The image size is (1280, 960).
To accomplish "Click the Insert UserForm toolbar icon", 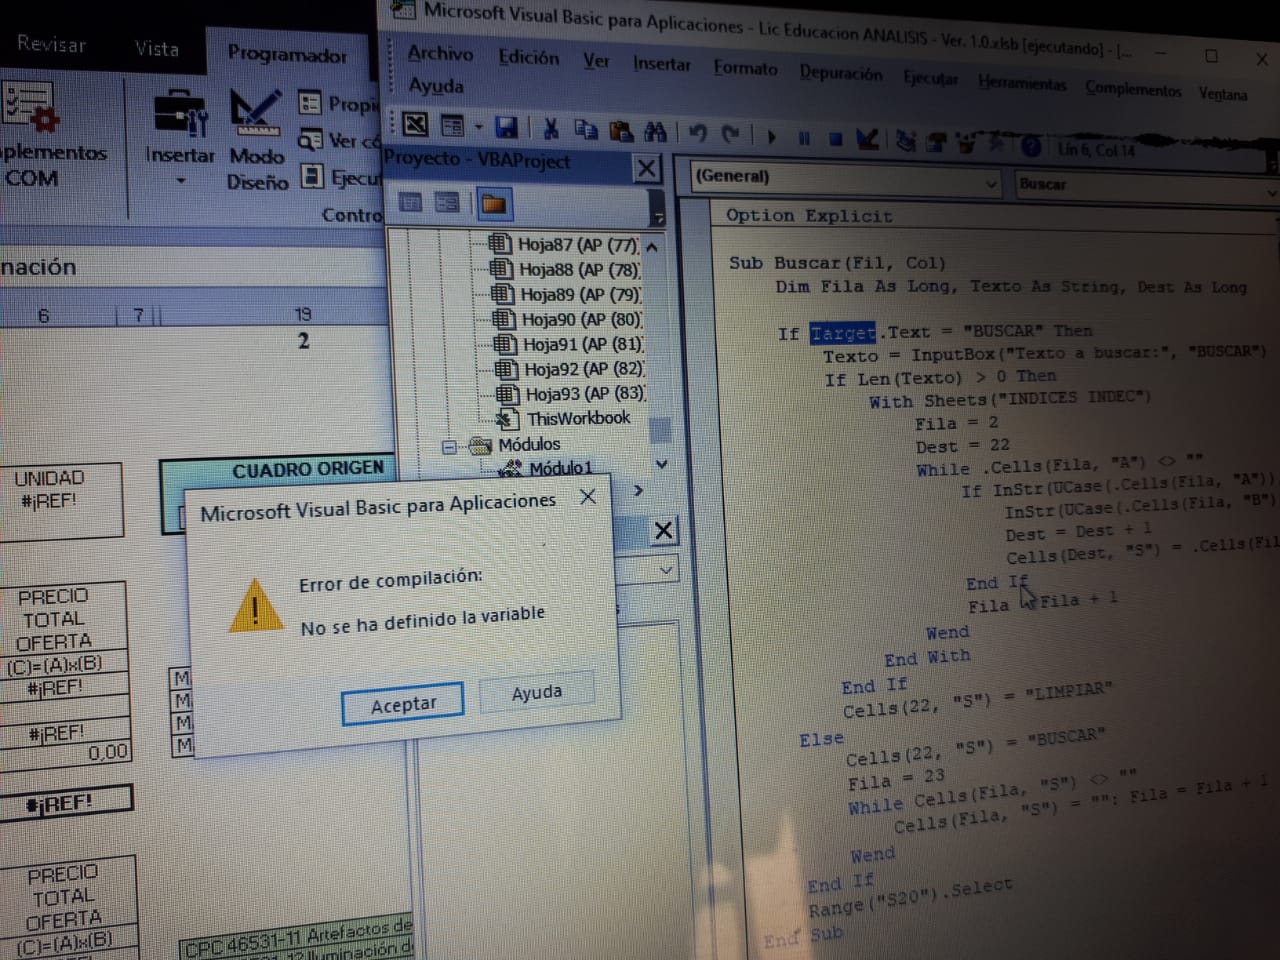I will 453,125.
